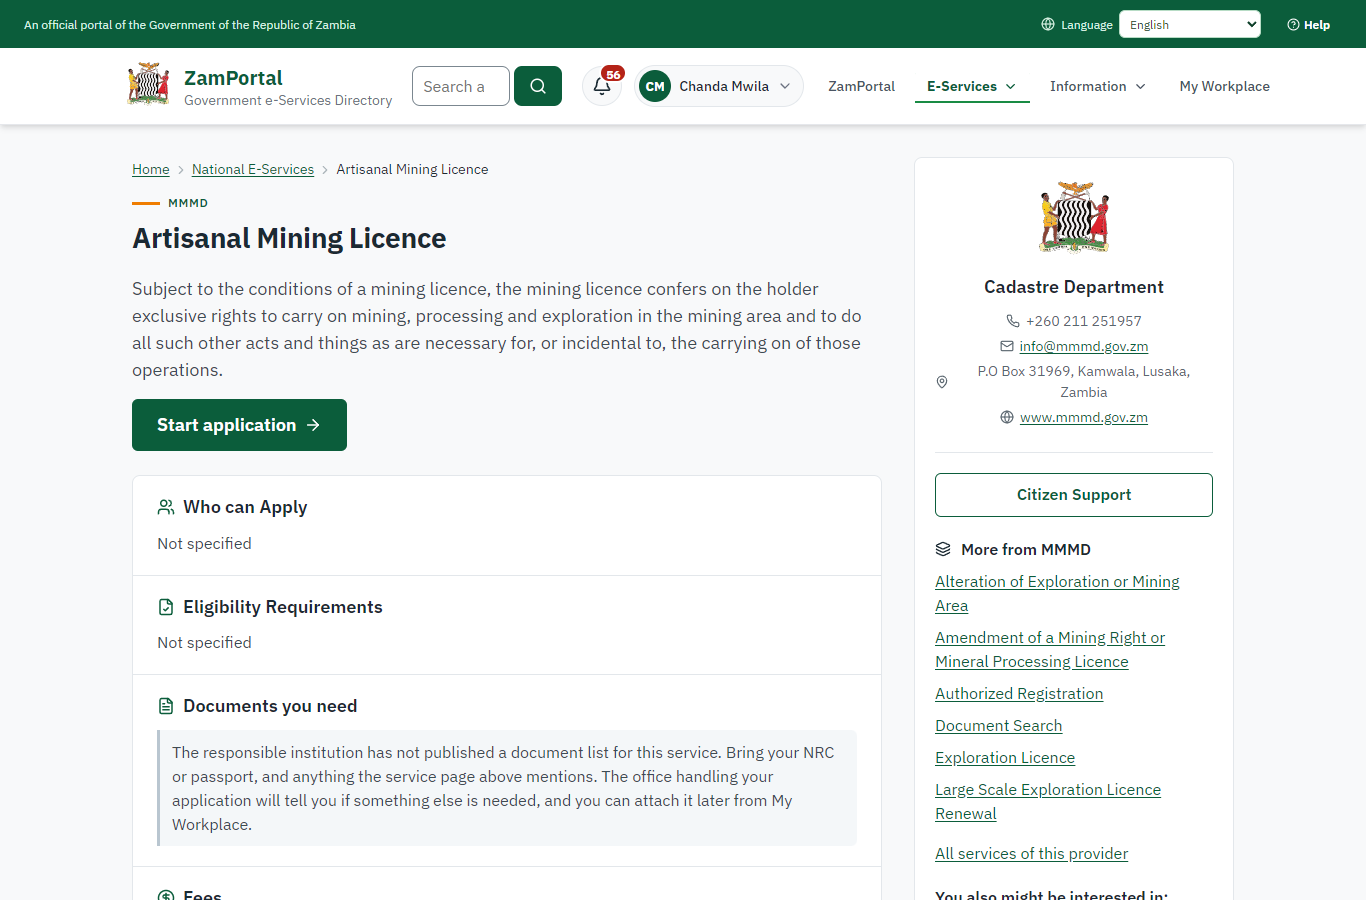The image size is (1366, 900).
Task: Open My Workplace in navigation
Action: (1224, 86)
